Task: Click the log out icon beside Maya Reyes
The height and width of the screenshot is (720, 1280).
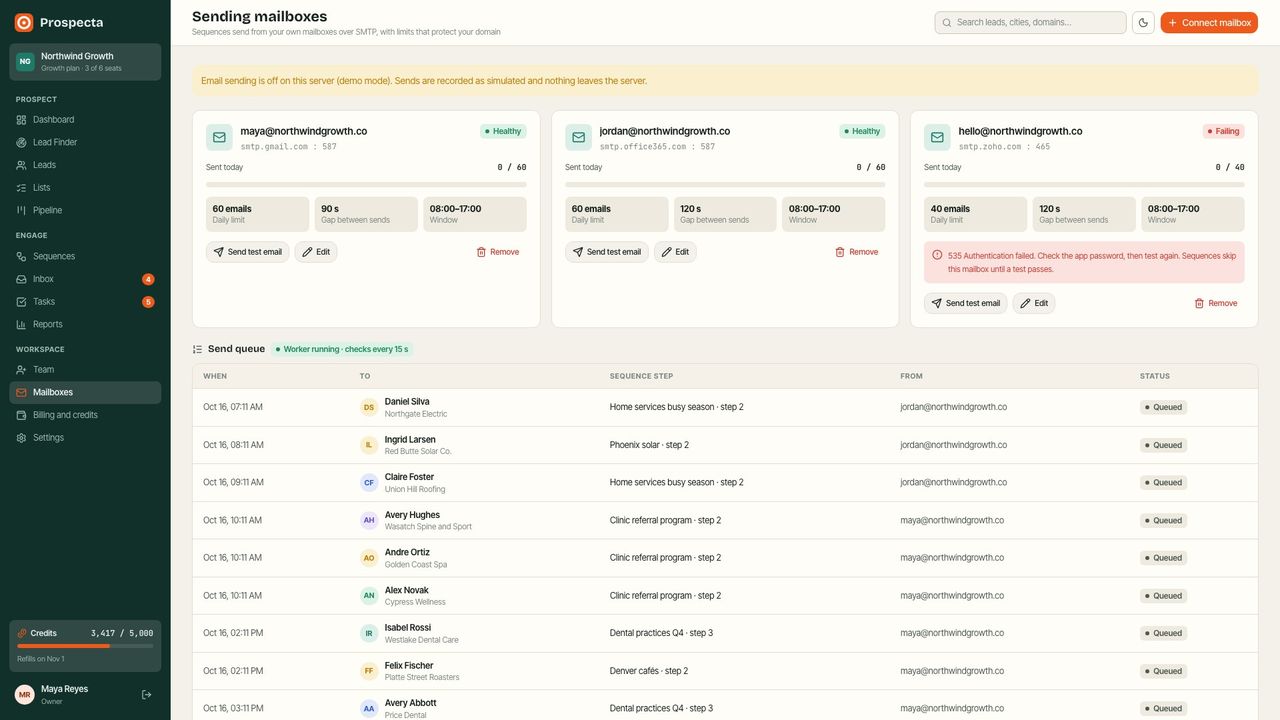Action: point(147,694)
